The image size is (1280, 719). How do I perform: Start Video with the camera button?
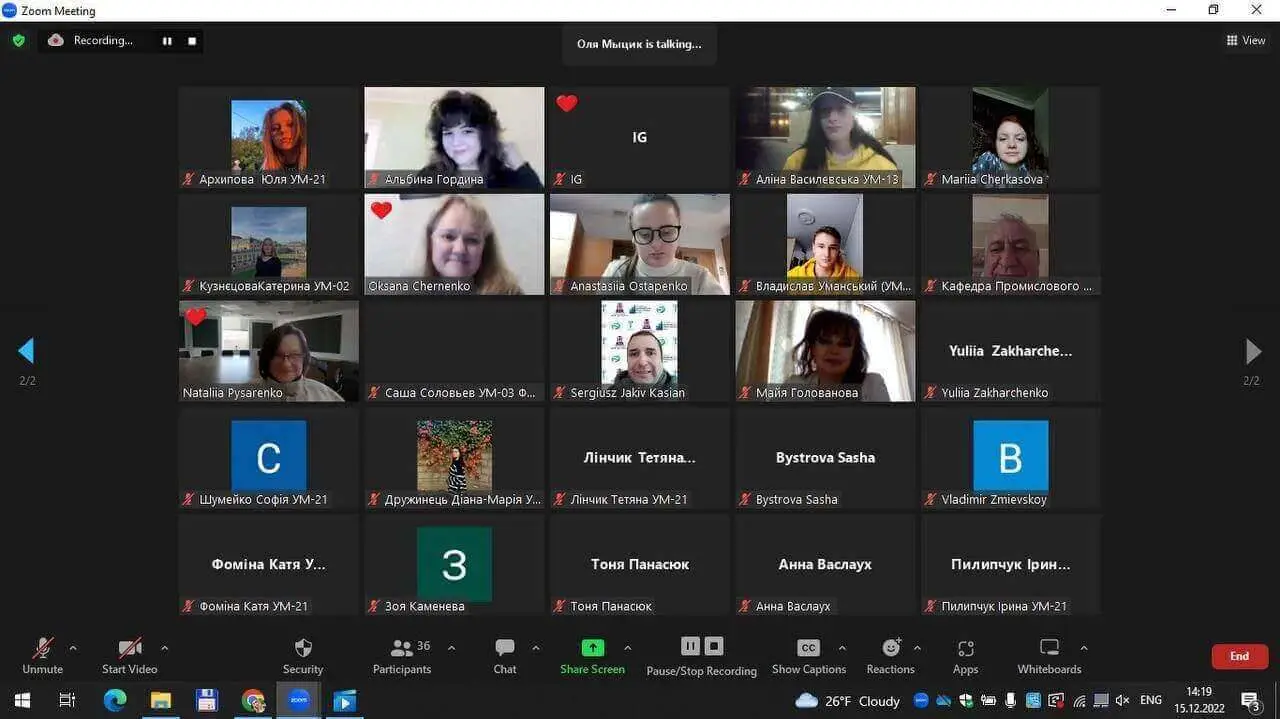130,655
